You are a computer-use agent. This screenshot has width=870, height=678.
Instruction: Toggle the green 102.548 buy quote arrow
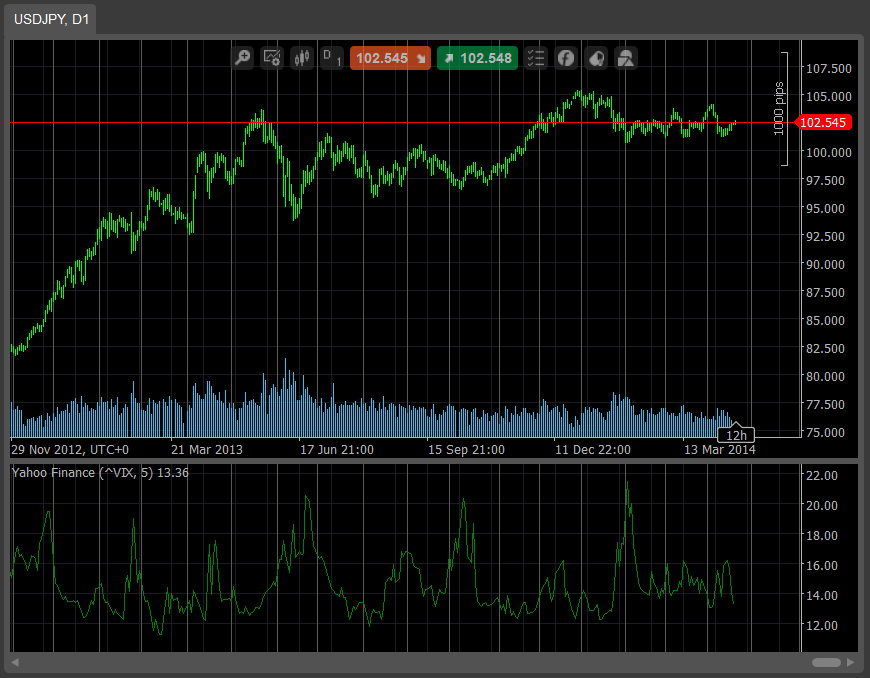tap(449, 58)
